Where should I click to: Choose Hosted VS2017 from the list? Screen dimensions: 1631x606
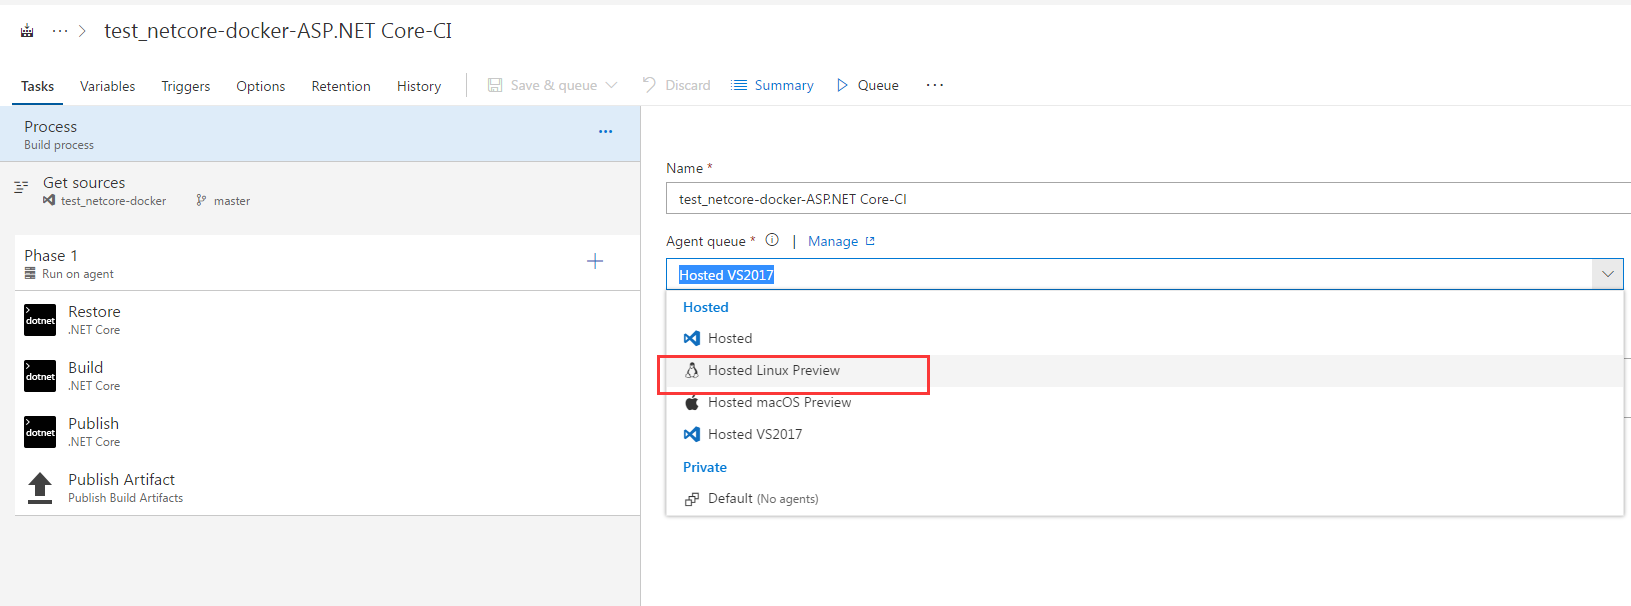click(1144, 434)
